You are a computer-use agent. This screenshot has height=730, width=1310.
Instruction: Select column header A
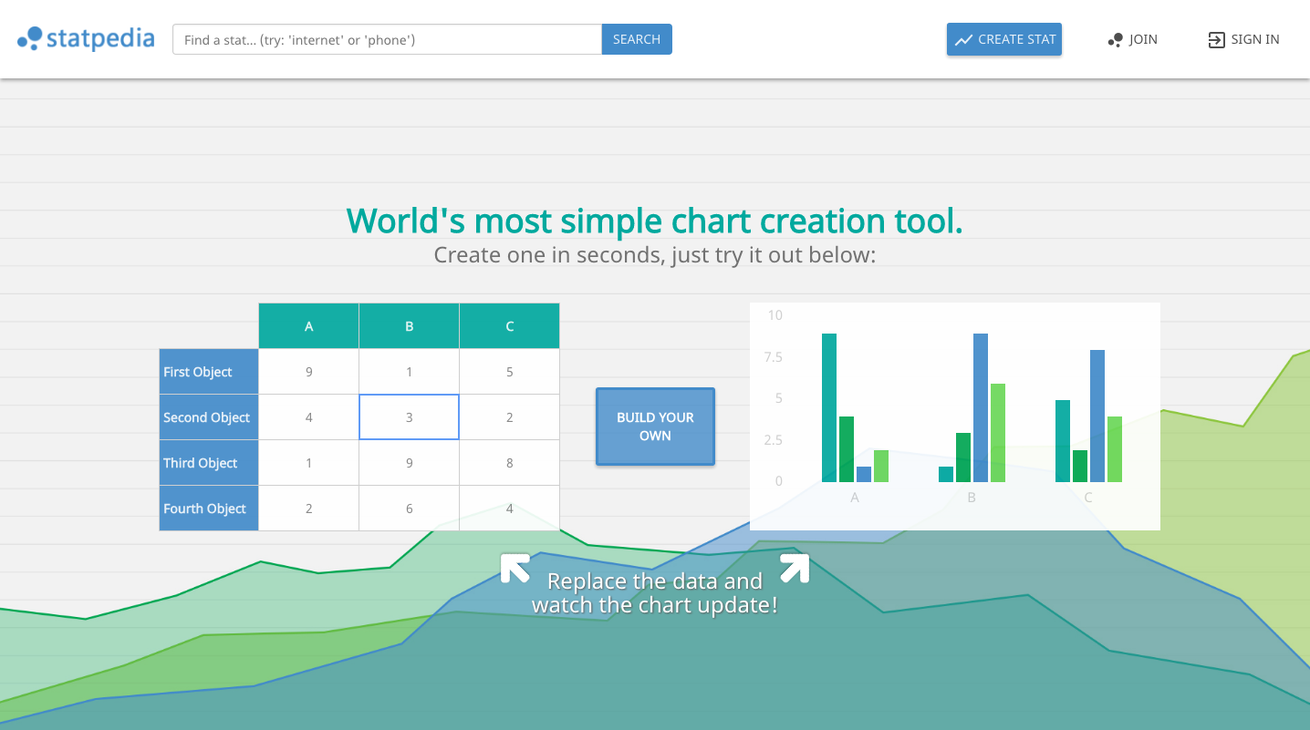coord(309,326)
